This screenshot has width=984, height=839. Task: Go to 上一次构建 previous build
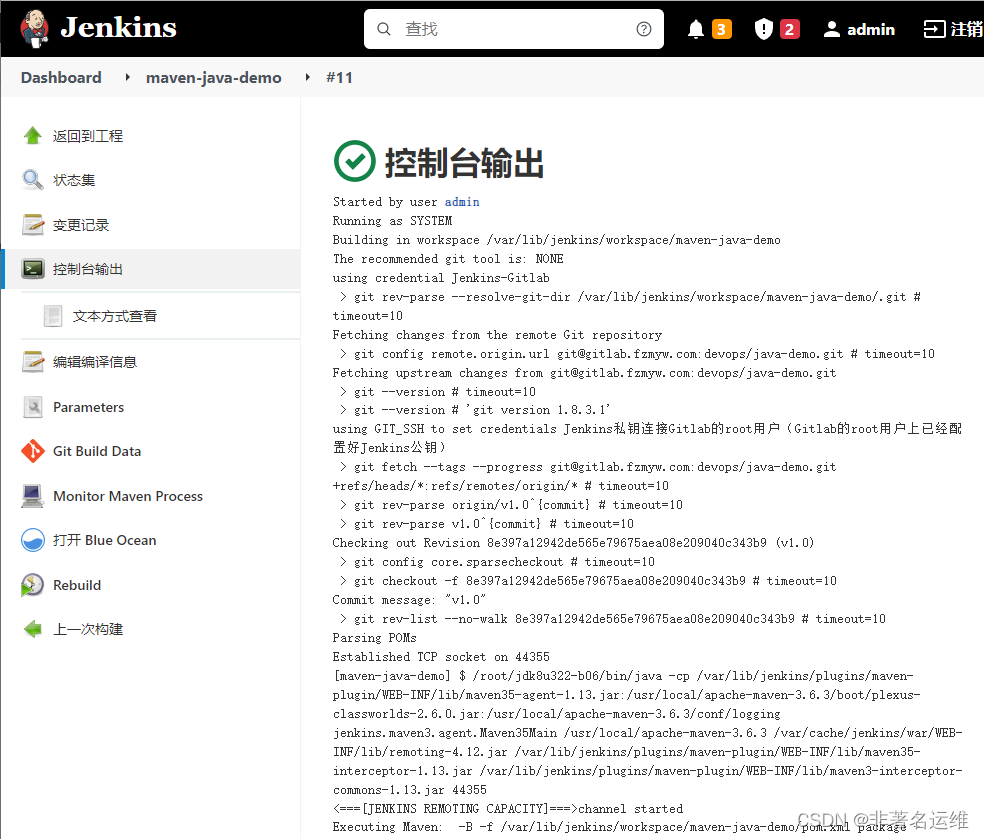(88, 629)
